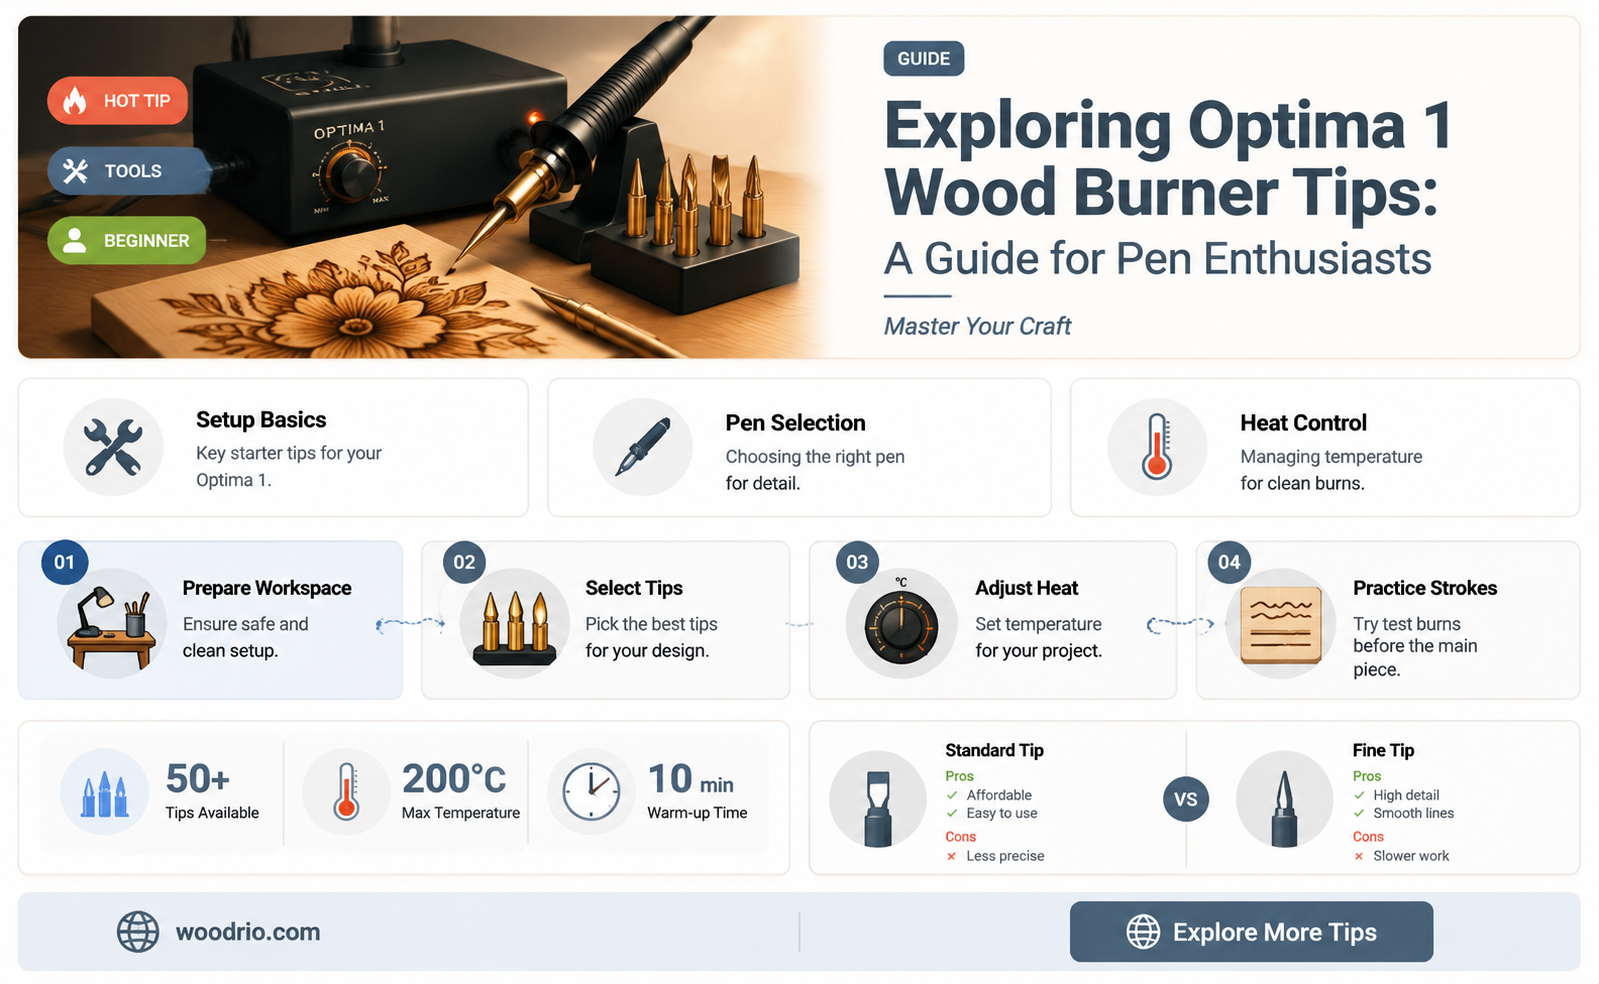
Task: Click wood board Practice Strokes icon
Action: click(x=1281, y=624)
